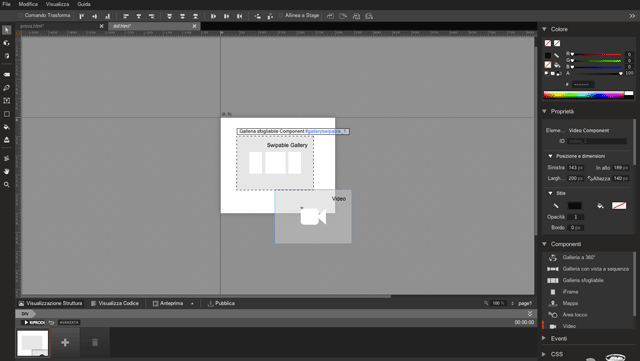Click the Pubblica button
This screenshot has height=361, width=640.
click(x=221, y=303)
